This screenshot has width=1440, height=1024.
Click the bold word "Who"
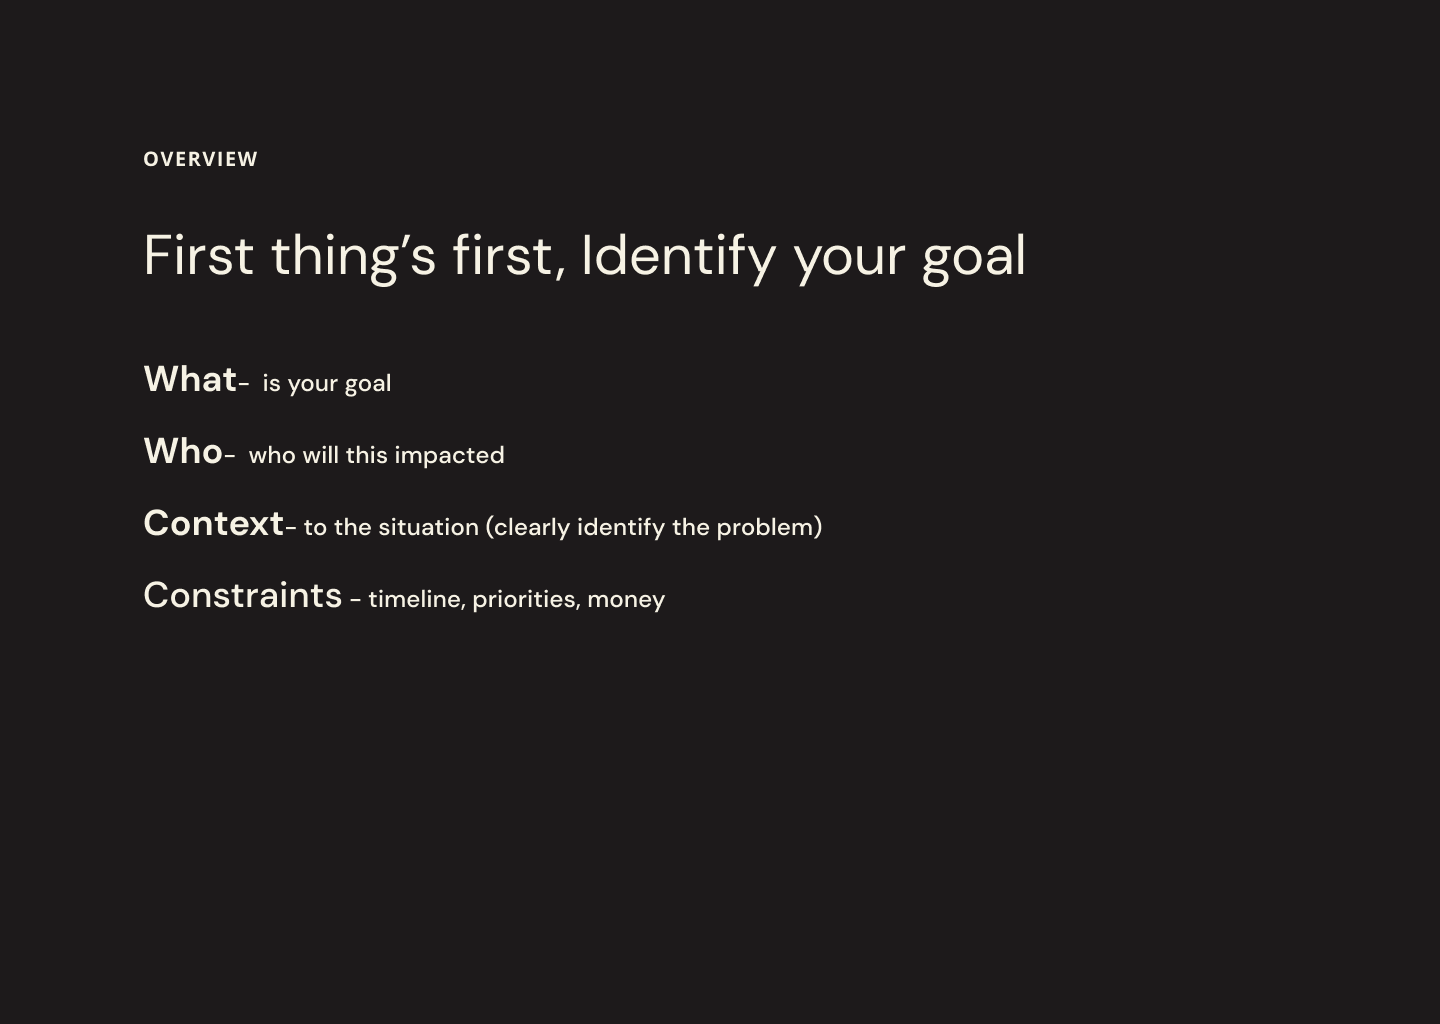coord(183,451)
